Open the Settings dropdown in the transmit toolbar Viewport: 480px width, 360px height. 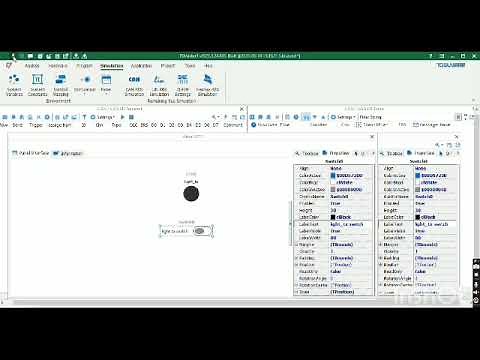(103, 117)
